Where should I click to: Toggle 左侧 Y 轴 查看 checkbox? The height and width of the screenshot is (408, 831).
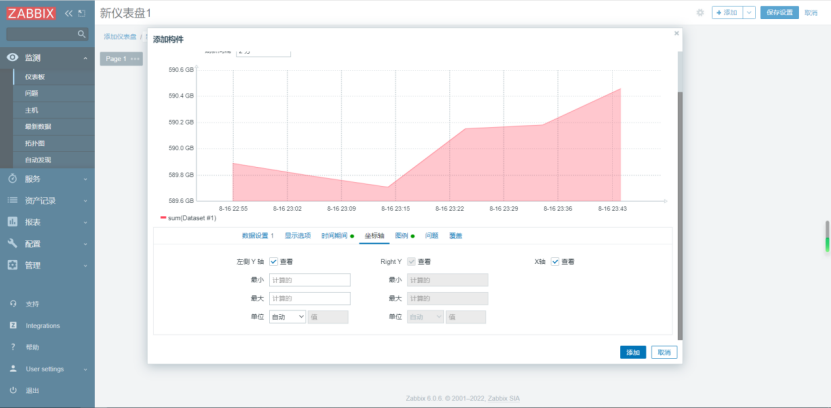click(273, 261)
